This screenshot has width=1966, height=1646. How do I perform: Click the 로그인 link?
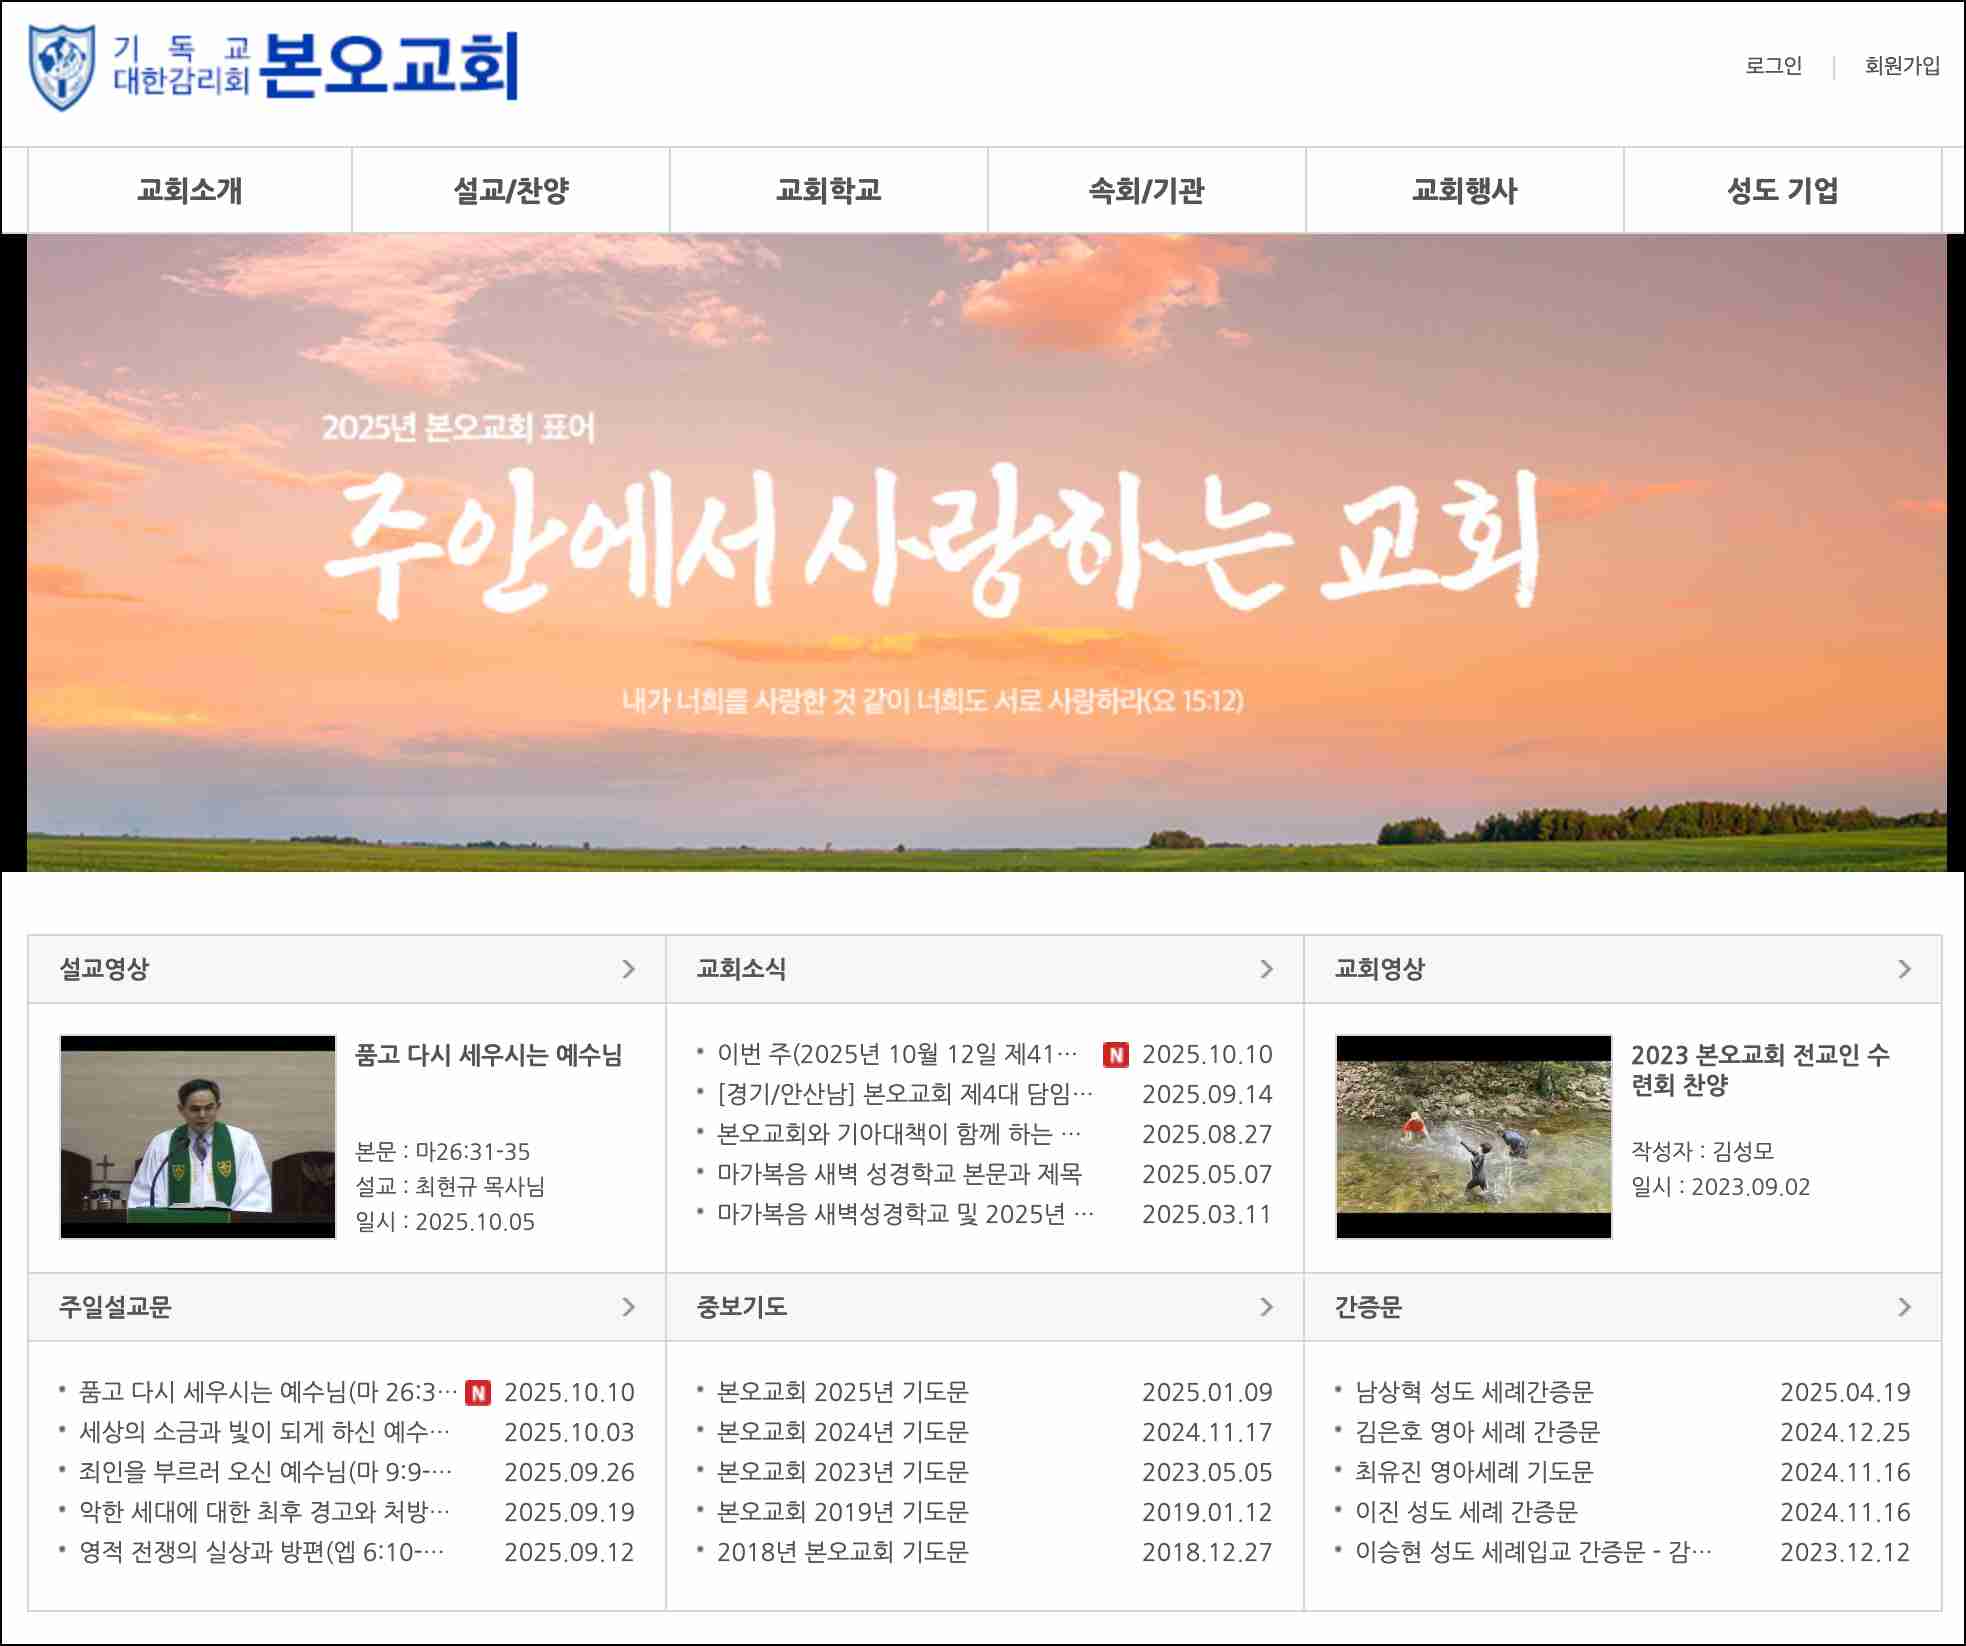1773,66
